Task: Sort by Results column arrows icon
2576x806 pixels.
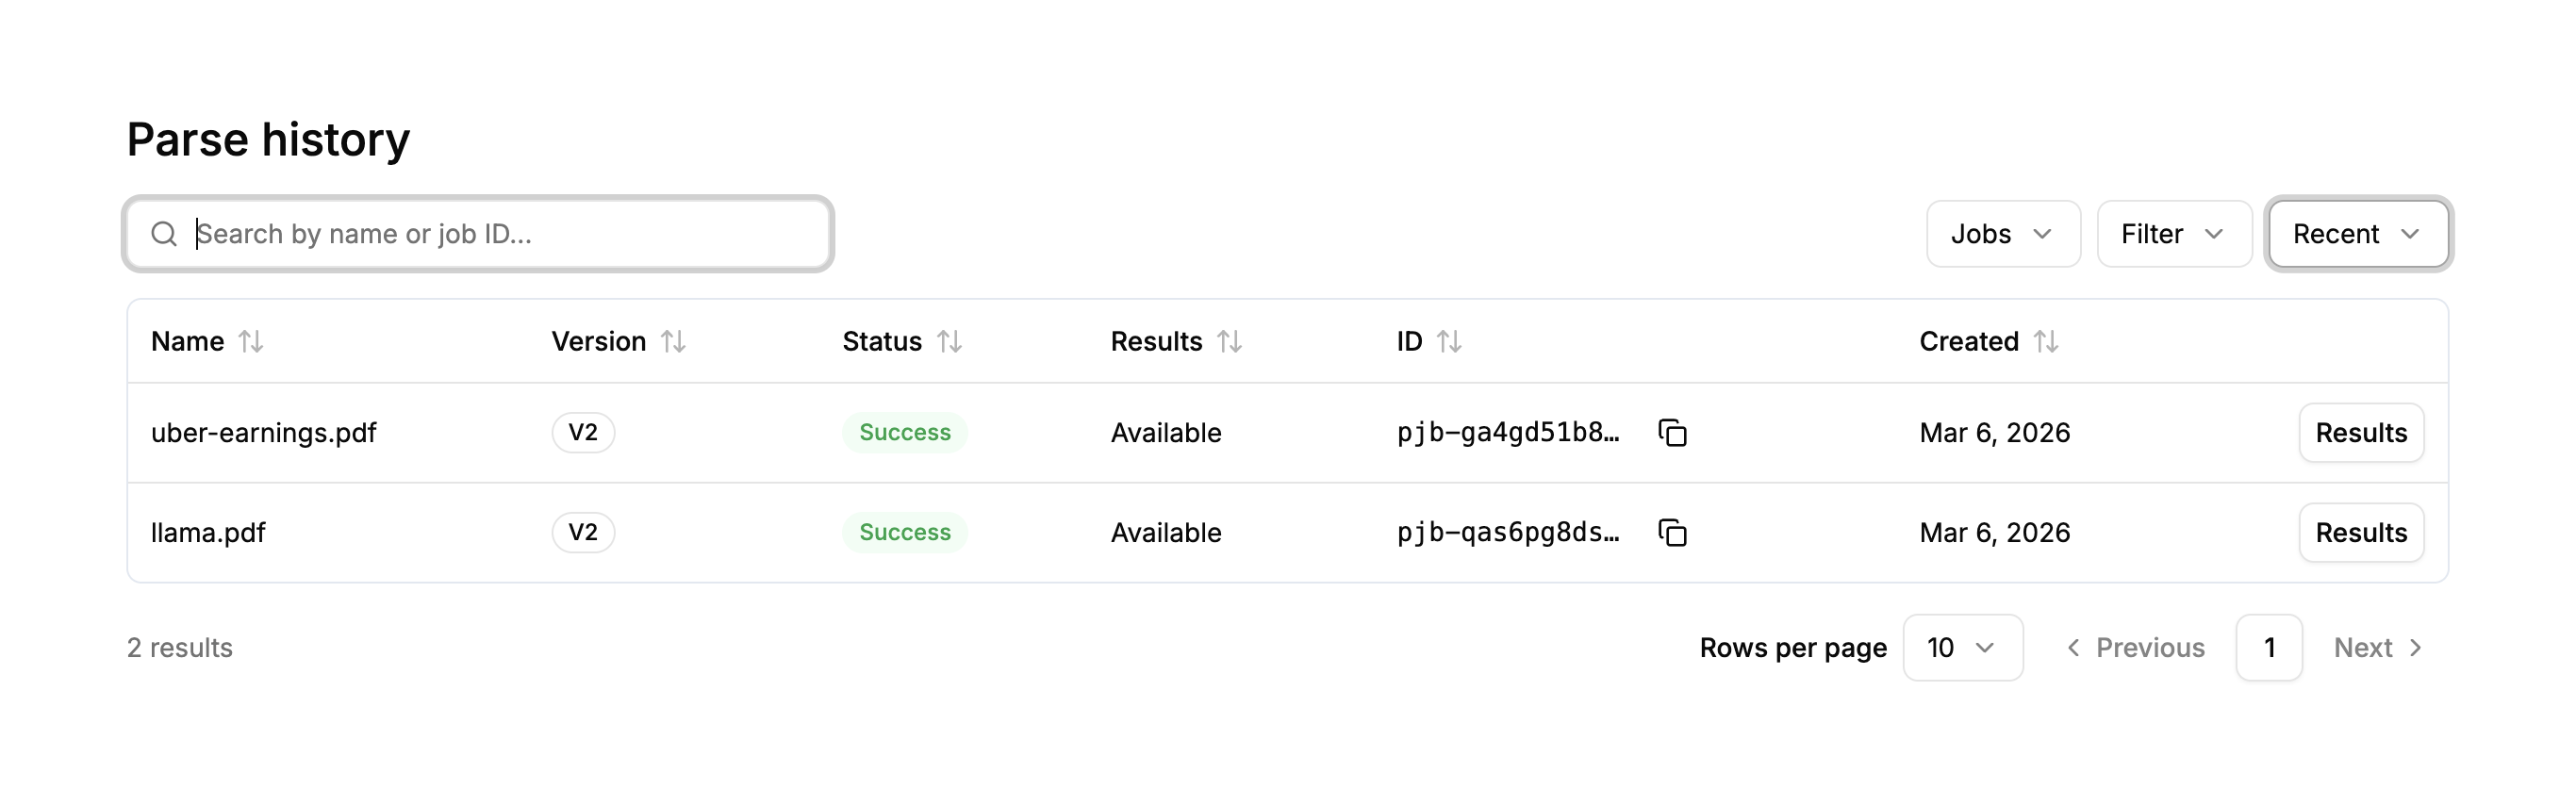Action: (x=1229, y=342)
